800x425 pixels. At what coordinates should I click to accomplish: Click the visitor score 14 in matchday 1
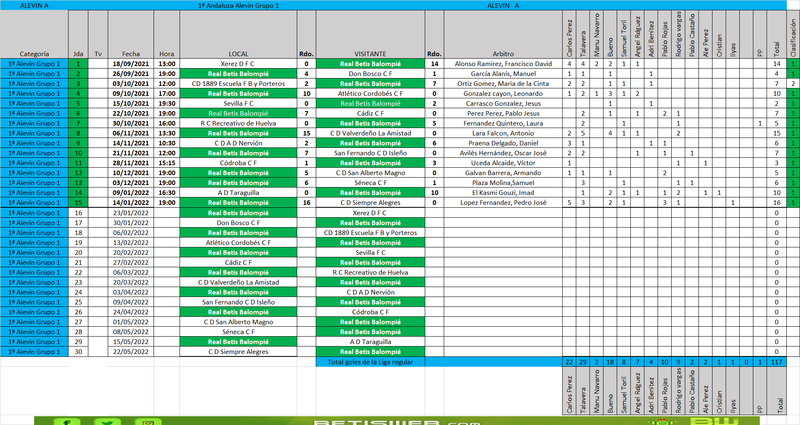[434, 64]
